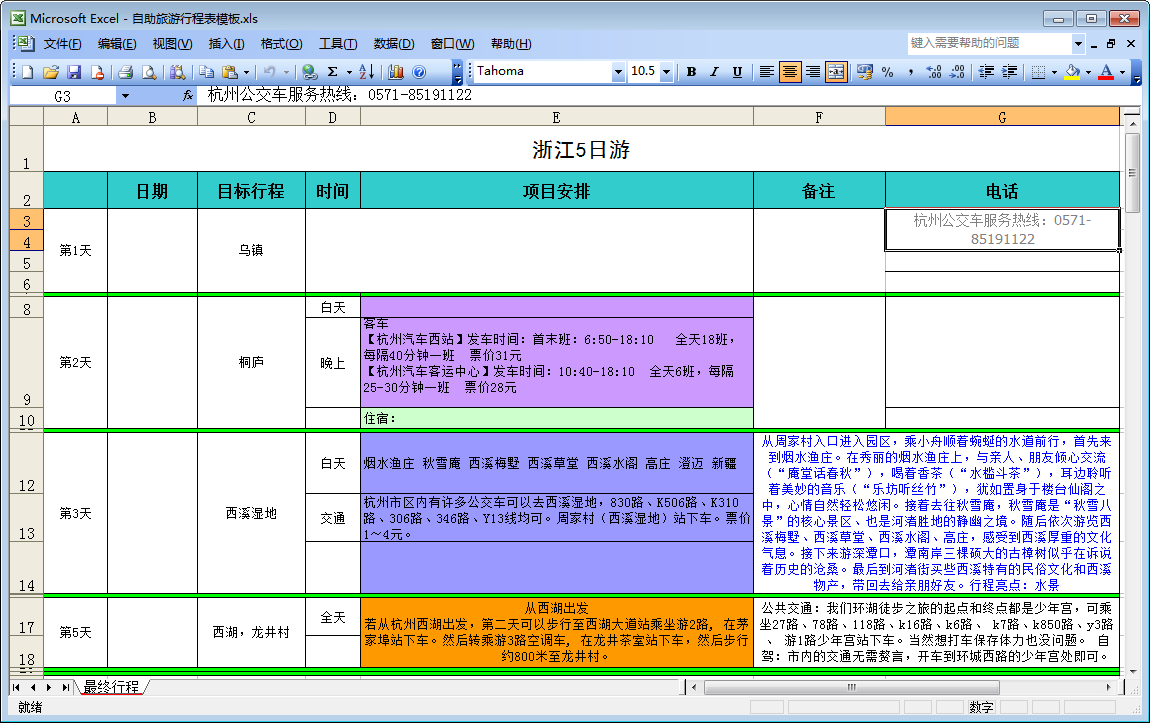Toggle Merge and Center
This screenshot has height=723, width=1150.
pyautogui.click(x=836, y=71)
